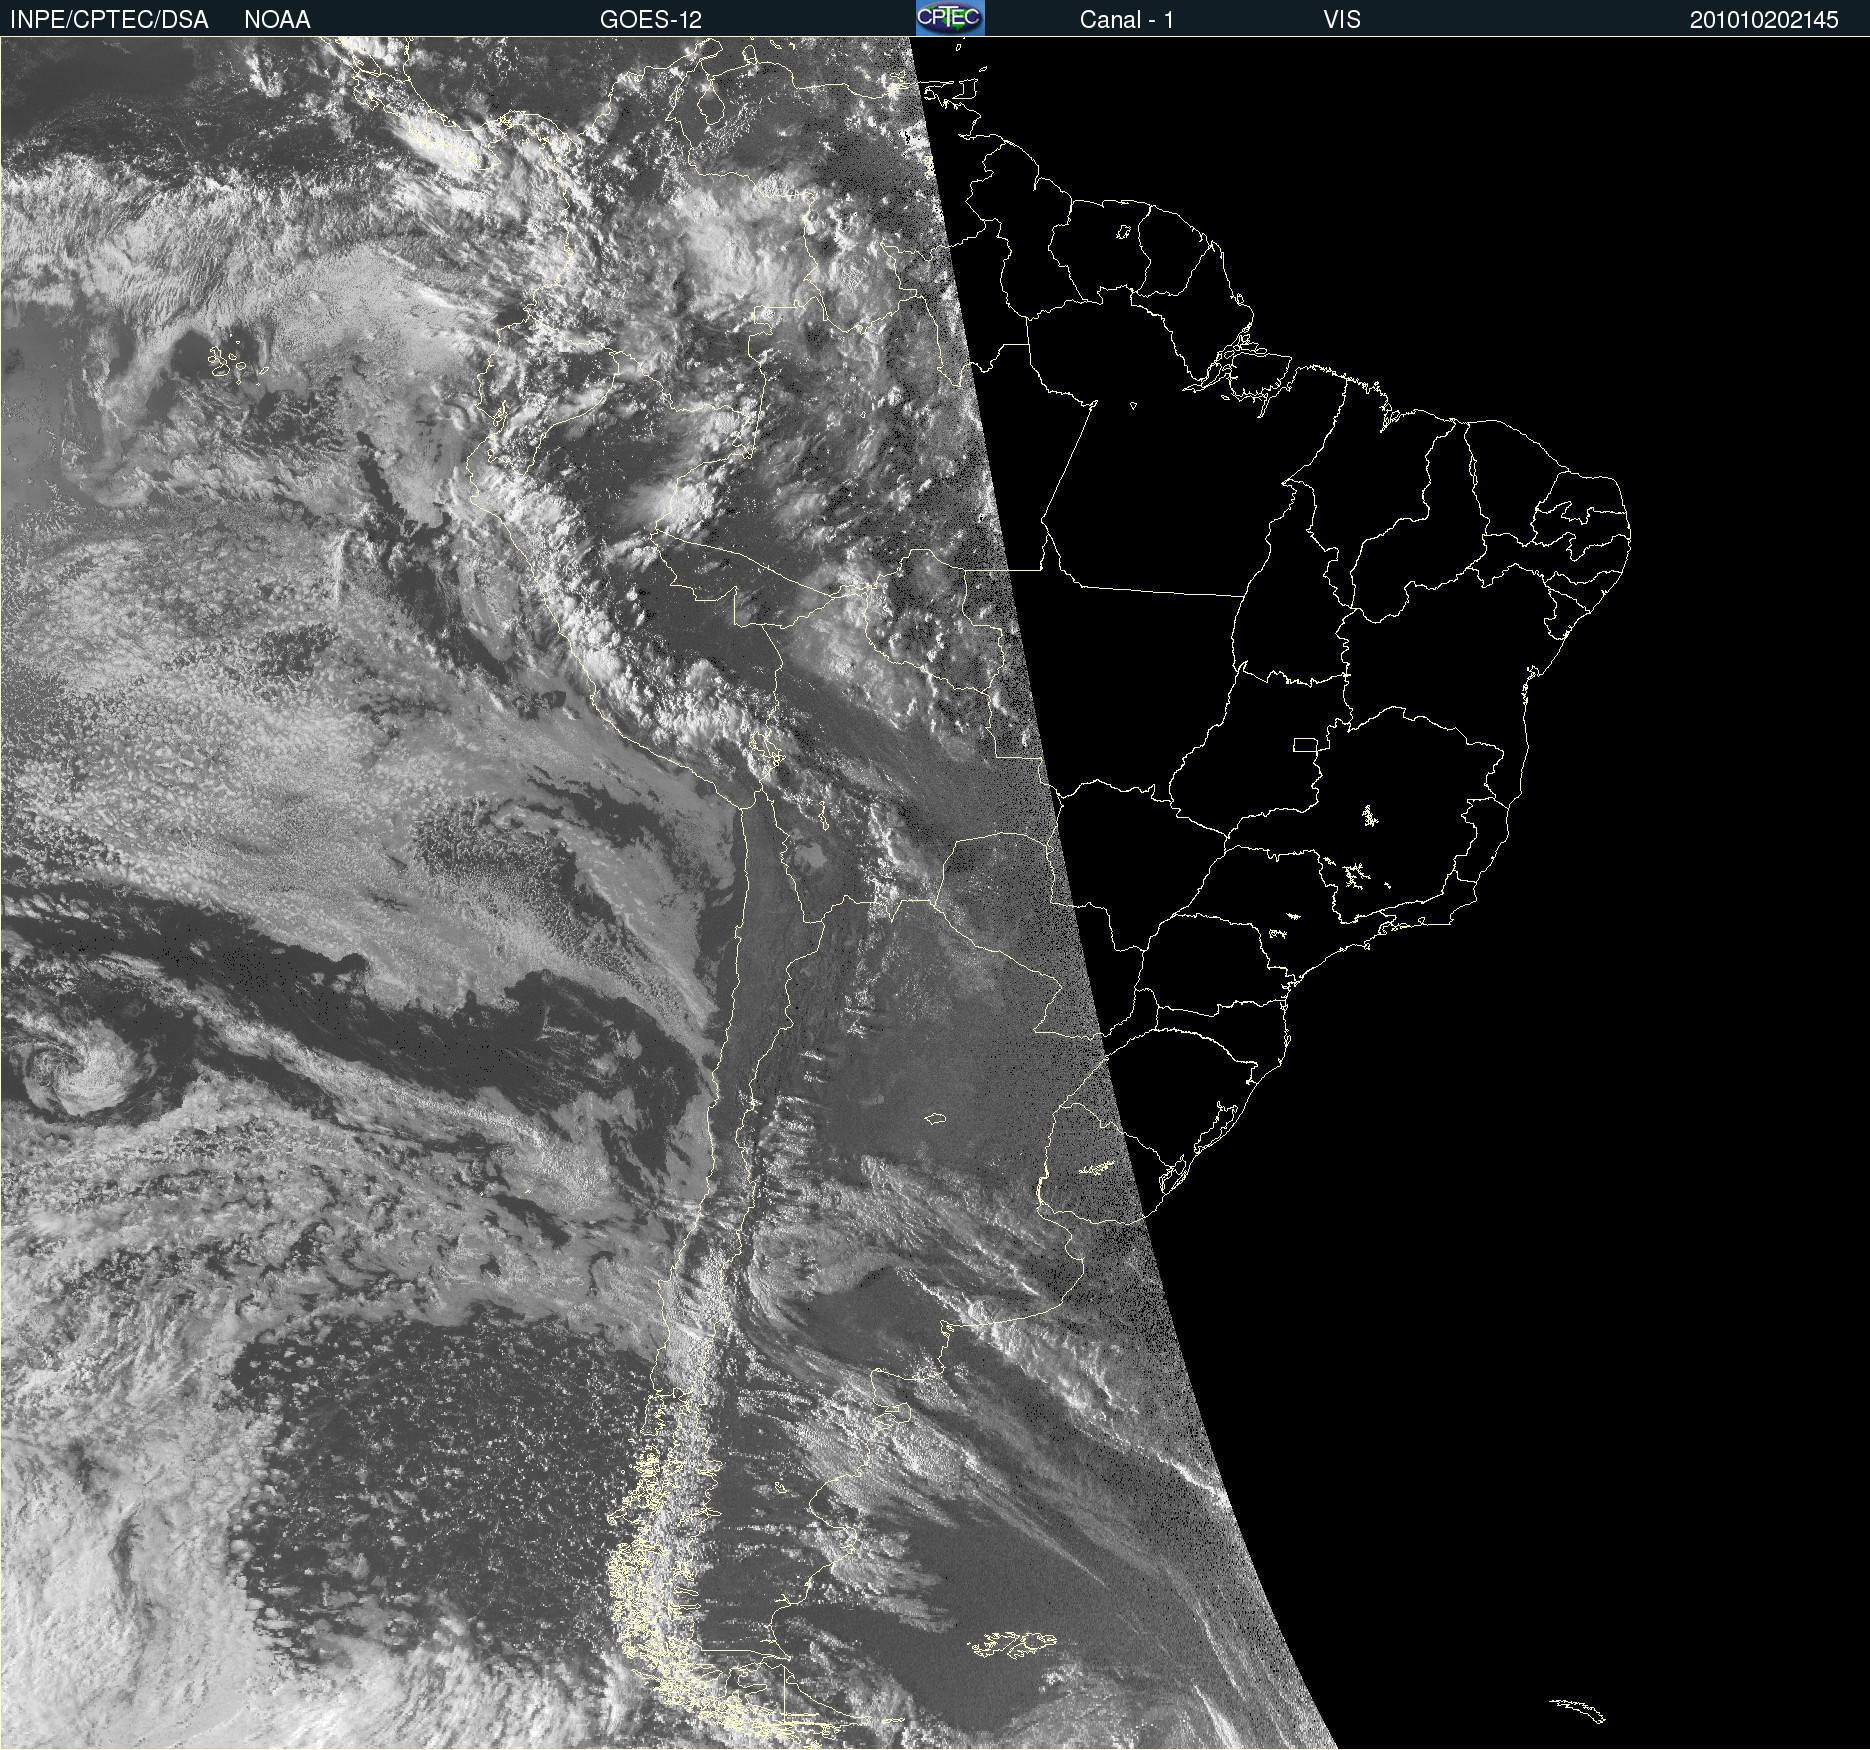Click the timestamp '201010202145'
The width and height of the screenshot is (1870, 1750).
[1764, 19]
